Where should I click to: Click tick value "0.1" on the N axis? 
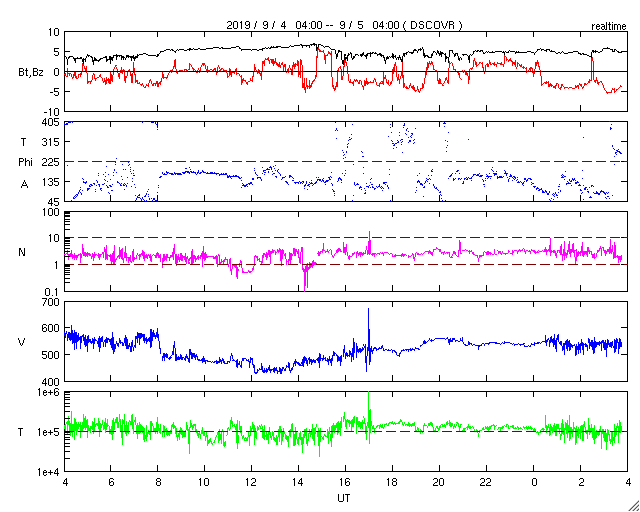click(x=53, y=292)
